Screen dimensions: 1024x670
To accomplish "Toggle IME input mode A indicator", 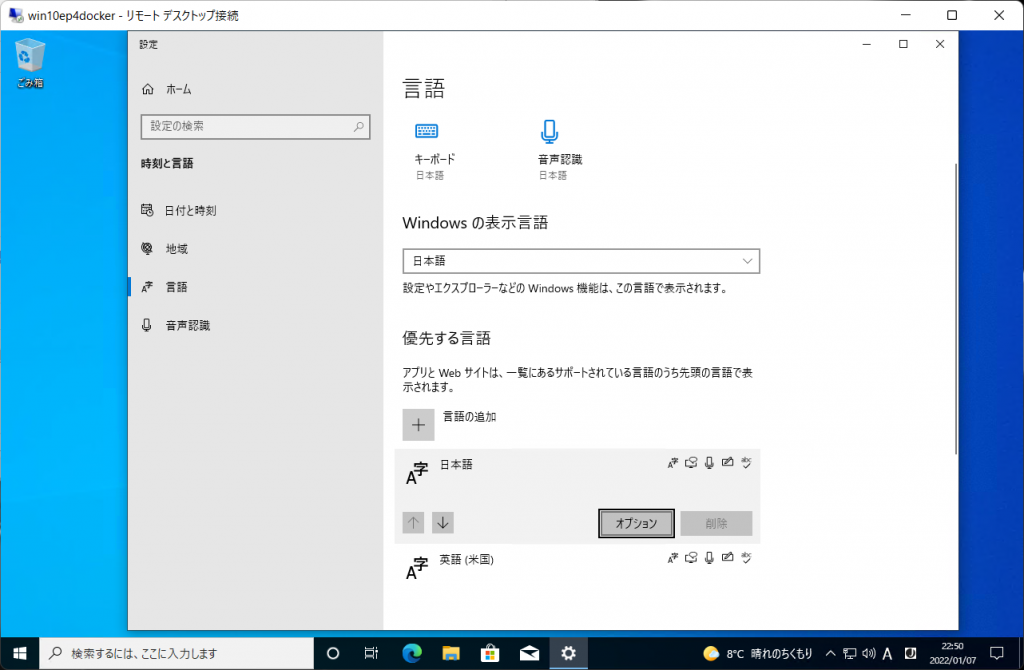I will (887, 653).
